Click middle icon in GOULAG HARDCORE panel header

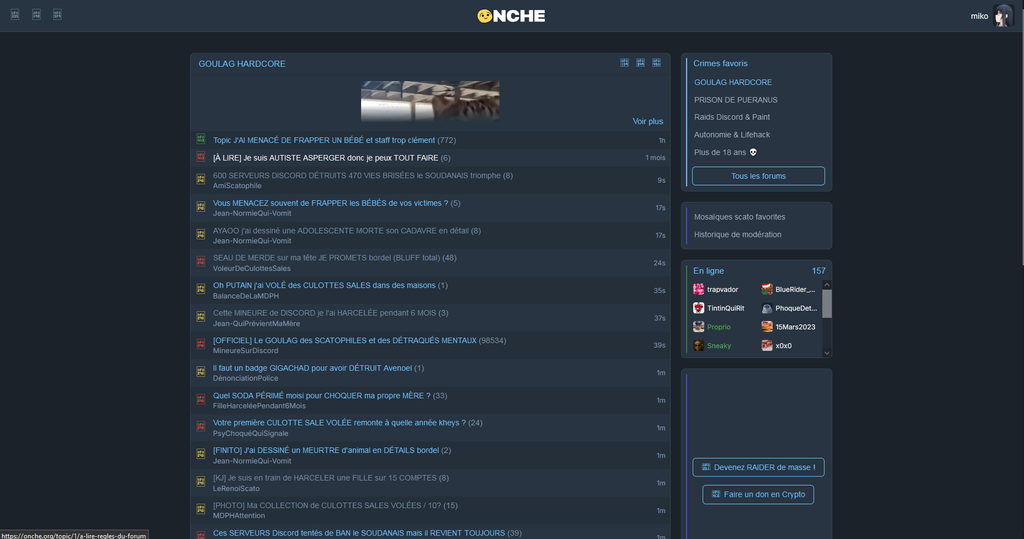point(641,63)
